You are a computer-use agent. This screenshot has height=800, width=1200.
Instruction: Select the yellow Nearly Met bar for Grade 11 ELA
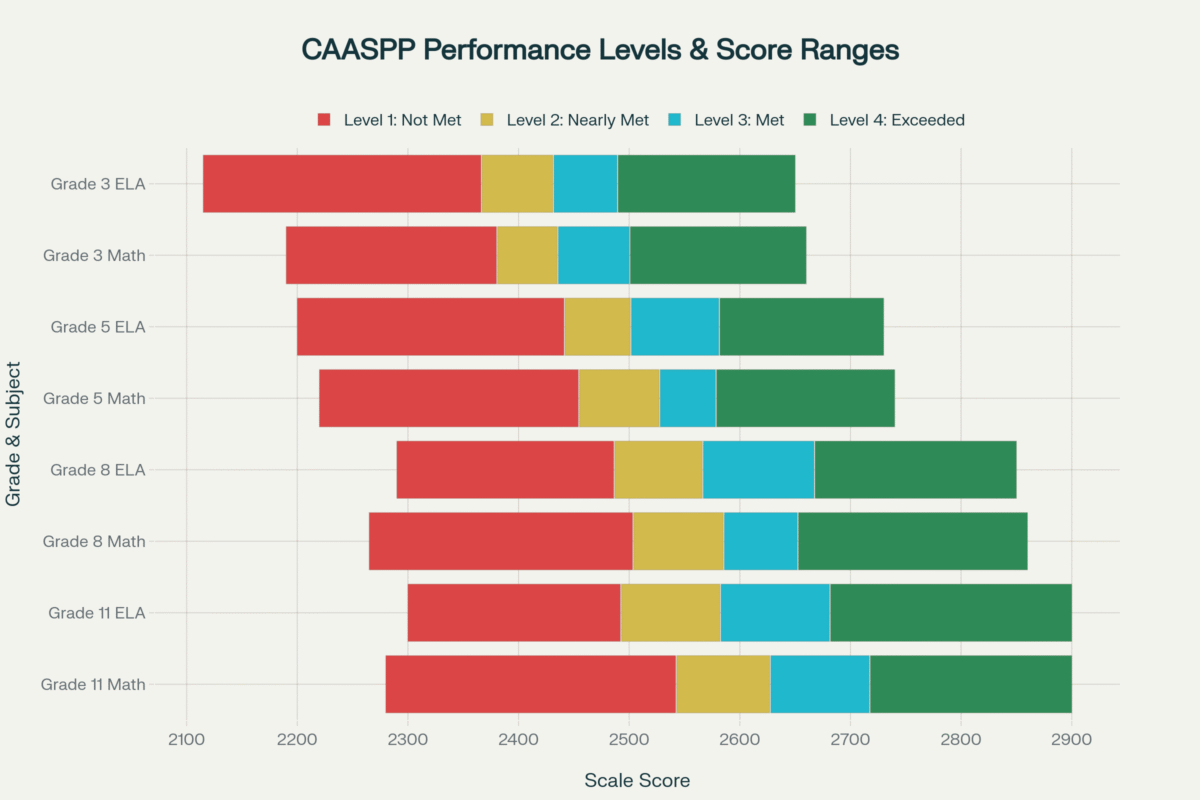click(671, 613)
